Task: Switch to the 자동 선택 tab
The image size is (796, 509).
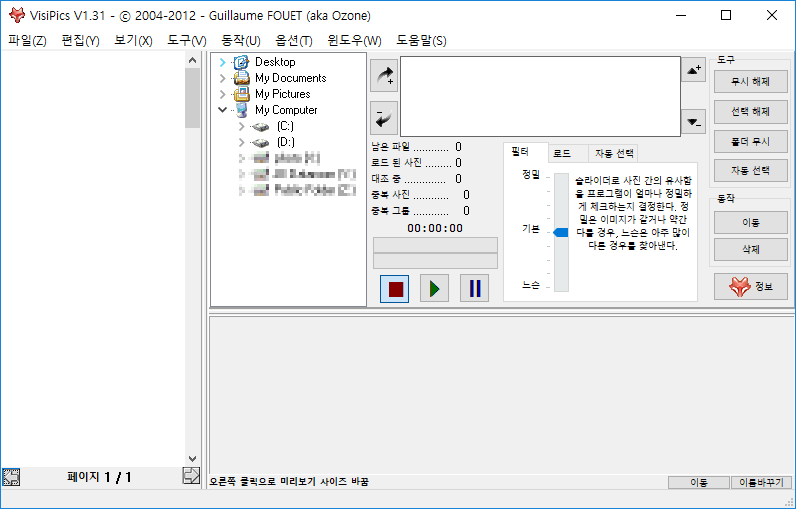Action: coord(614,153)
